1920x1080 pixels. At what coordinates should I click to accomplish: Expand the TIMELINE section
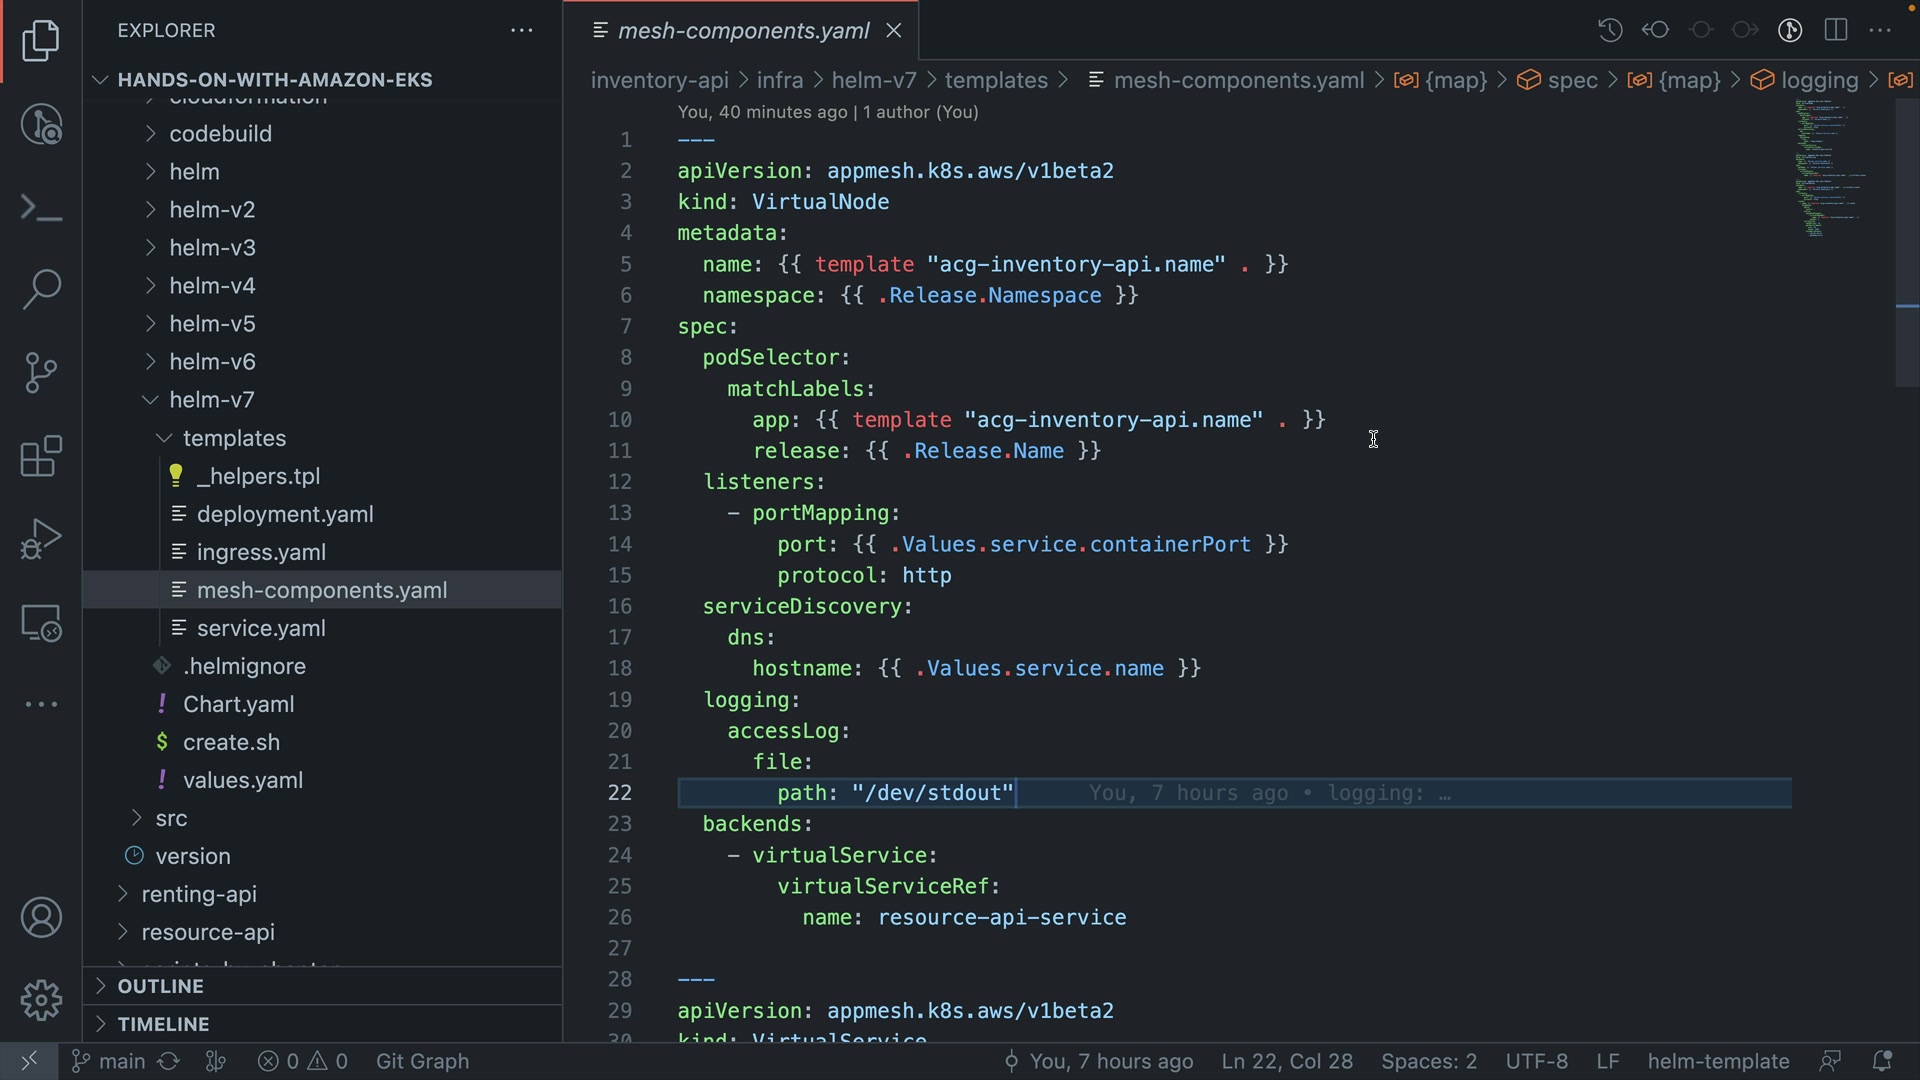coord(163,1024)
